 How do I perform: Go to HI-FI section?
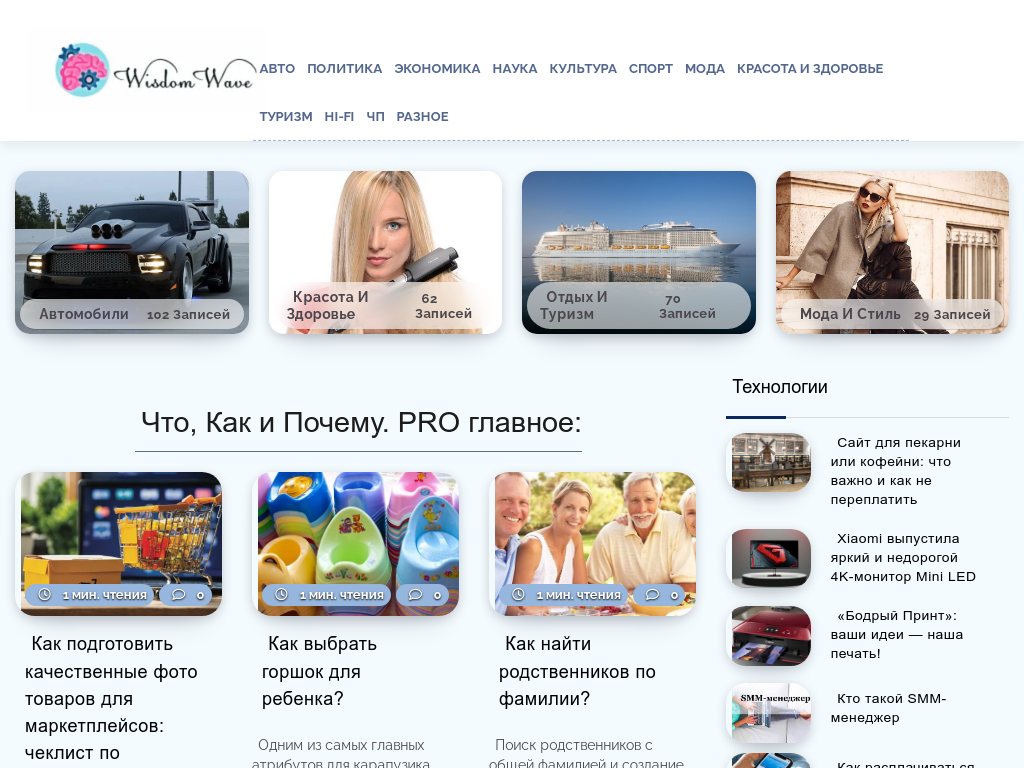coord(339,117)
